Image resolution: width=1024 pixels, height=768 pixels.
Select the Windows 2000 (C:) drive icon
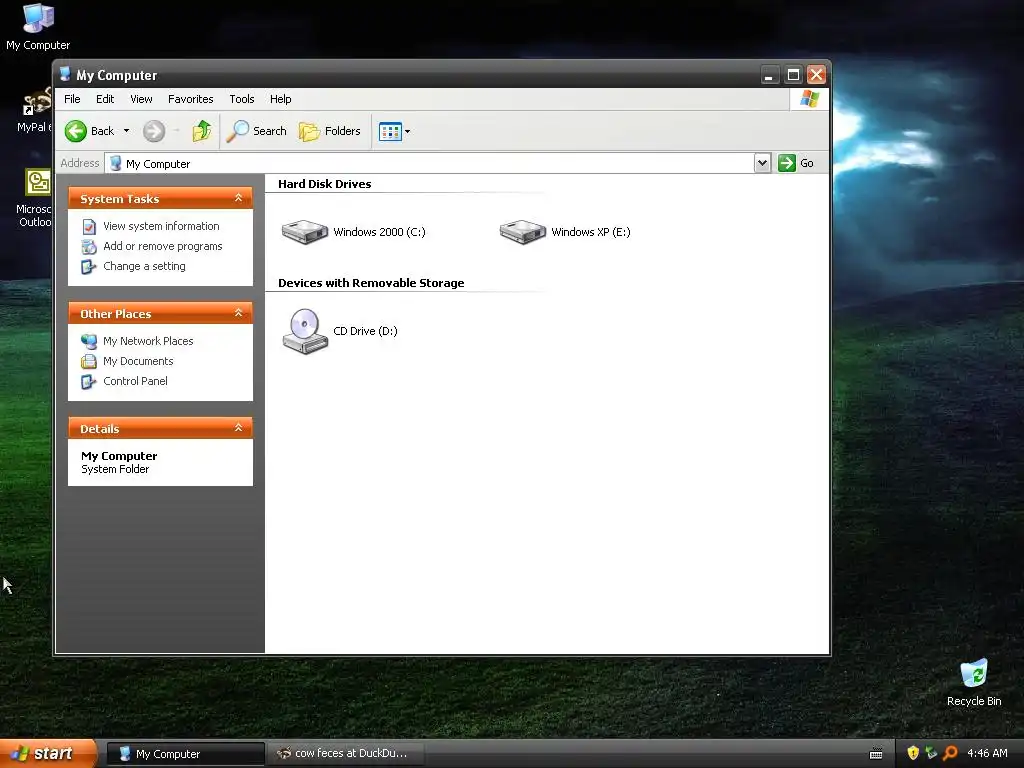(x=304, y=232)
